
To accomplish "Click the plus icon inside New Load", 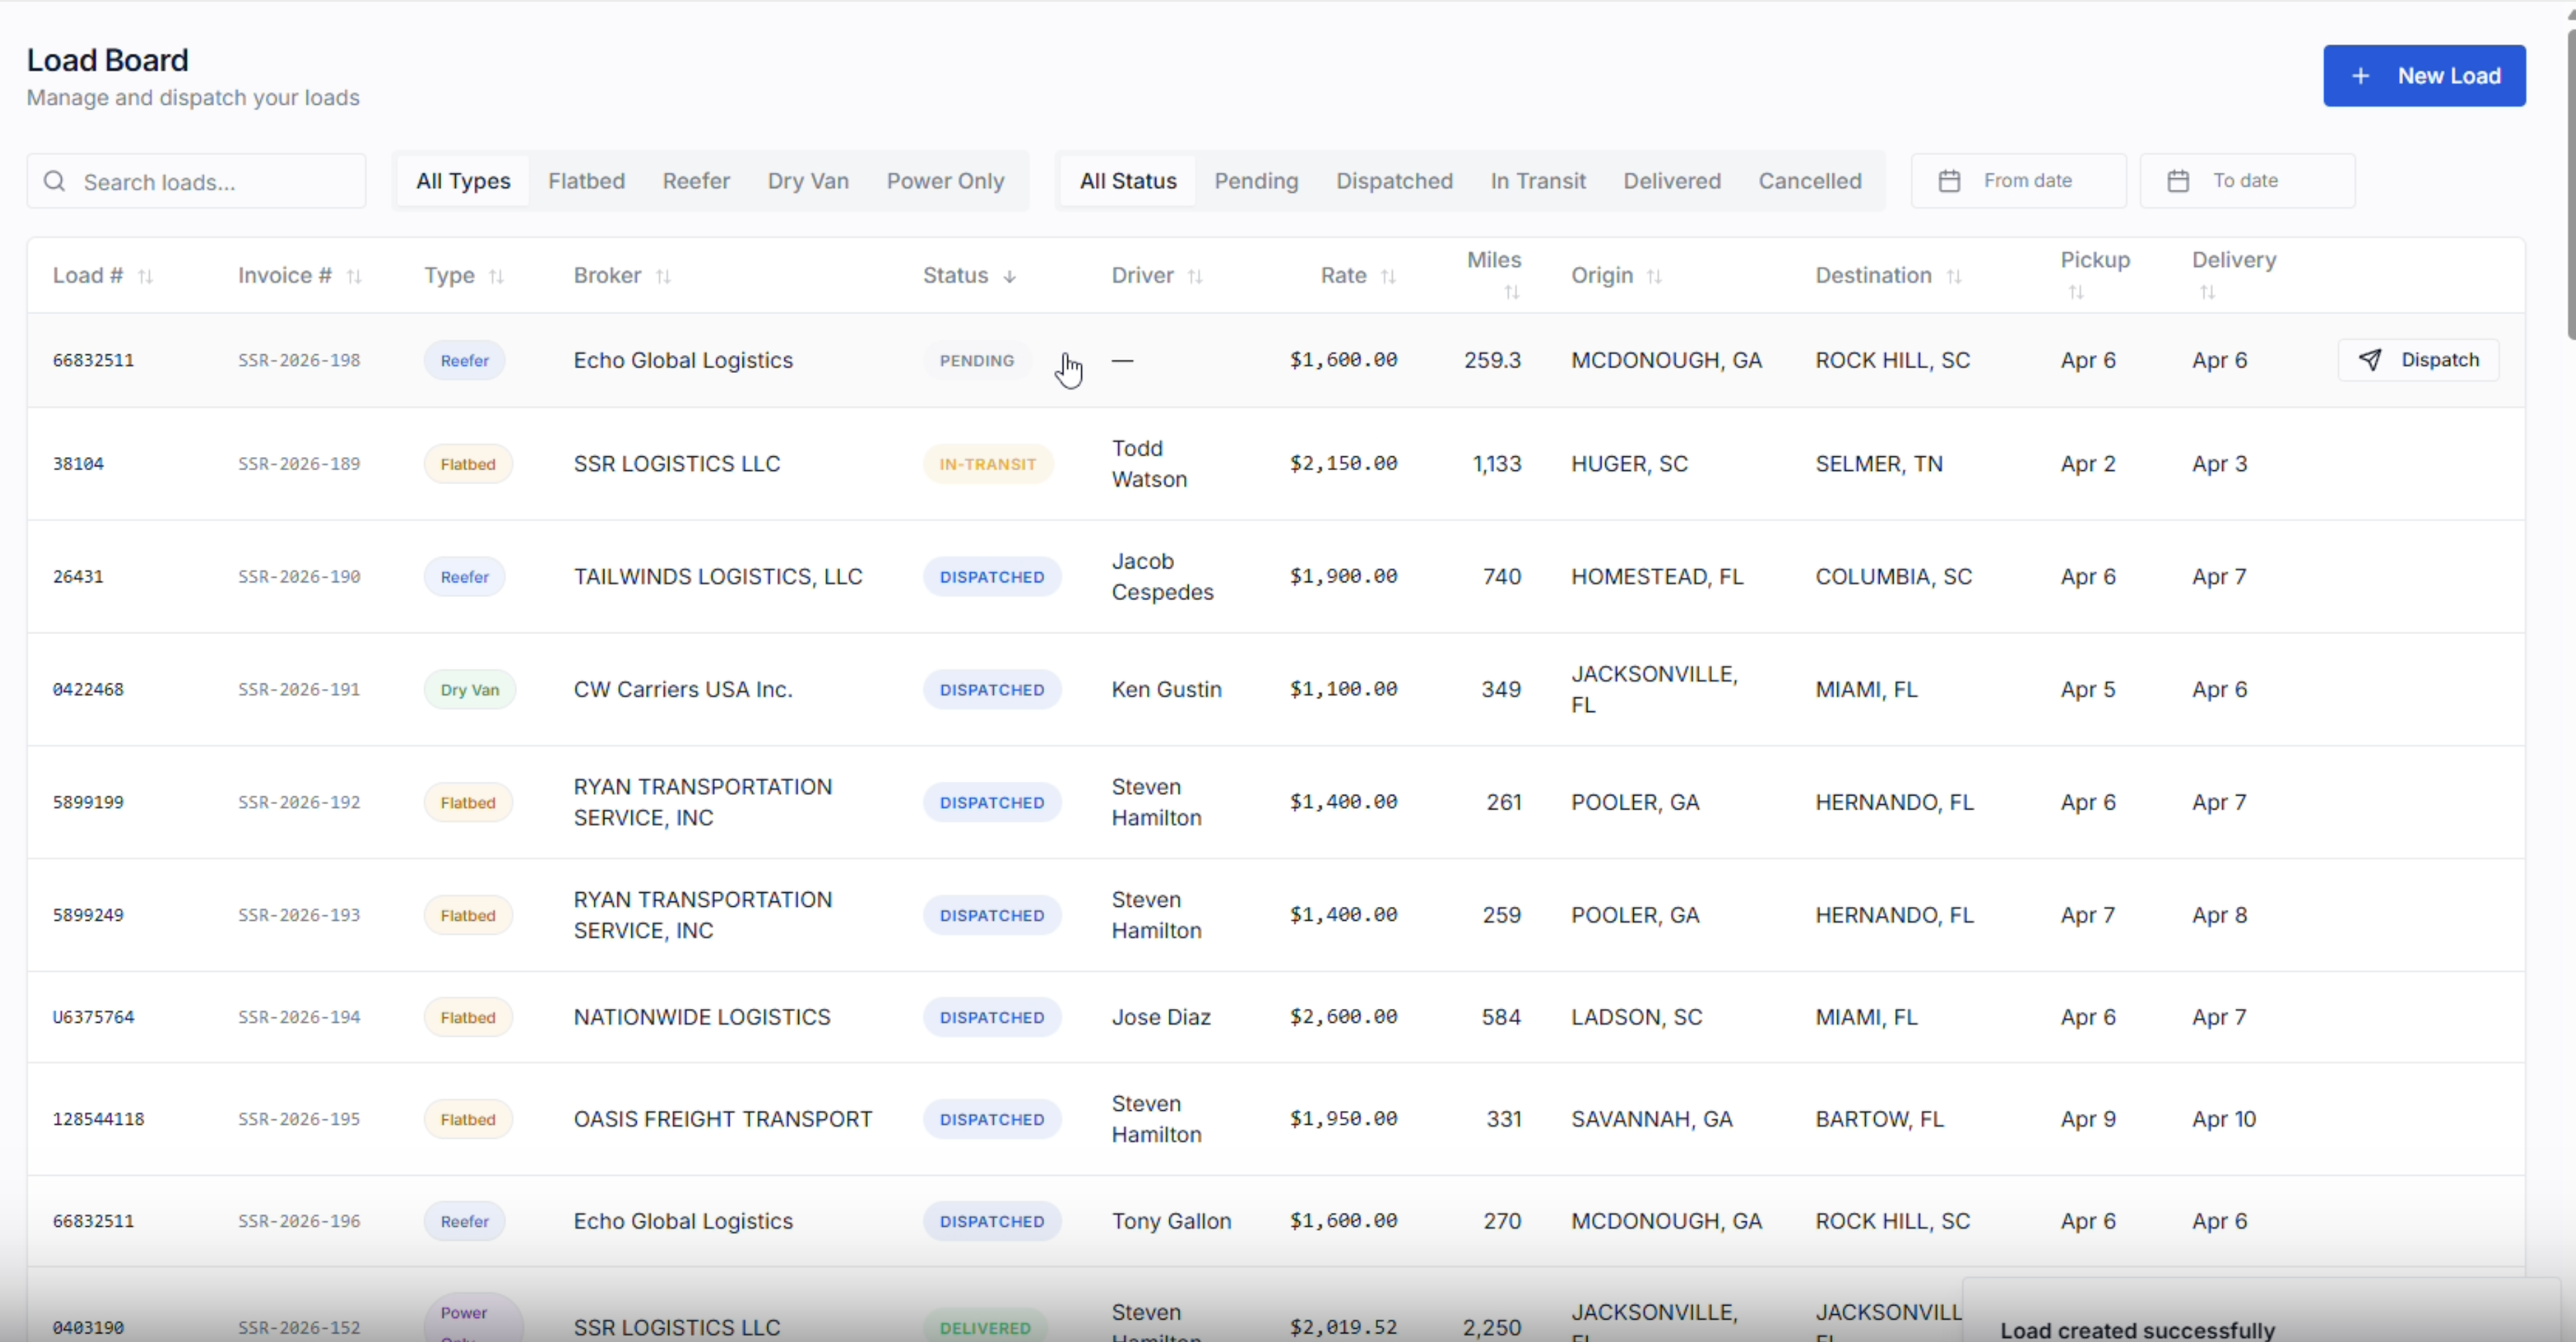I will [2361, 75].
